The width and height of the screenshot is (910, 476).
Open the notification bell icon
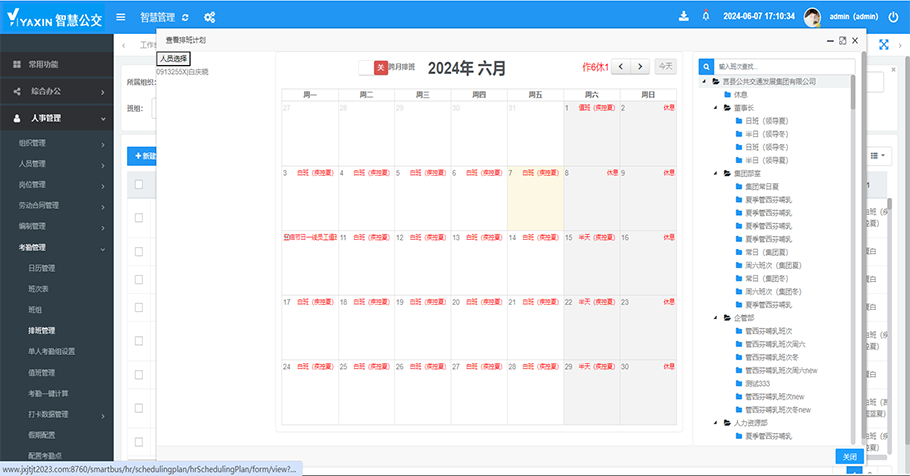point(707,16)
